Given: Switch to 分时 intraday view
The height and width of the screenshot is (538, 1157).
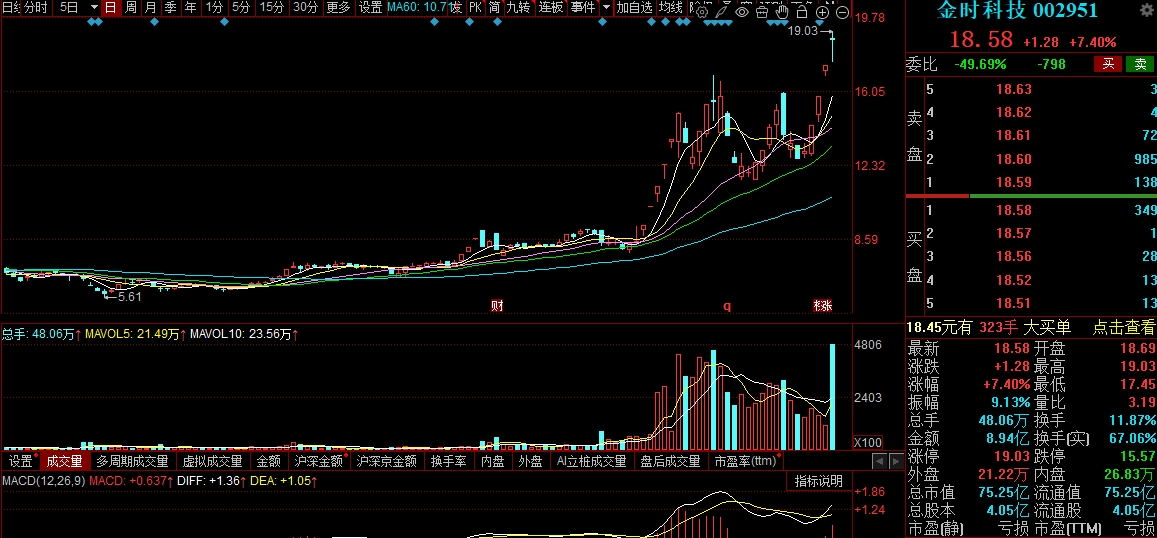Looking at the screenshot, I should coord(35,8).
